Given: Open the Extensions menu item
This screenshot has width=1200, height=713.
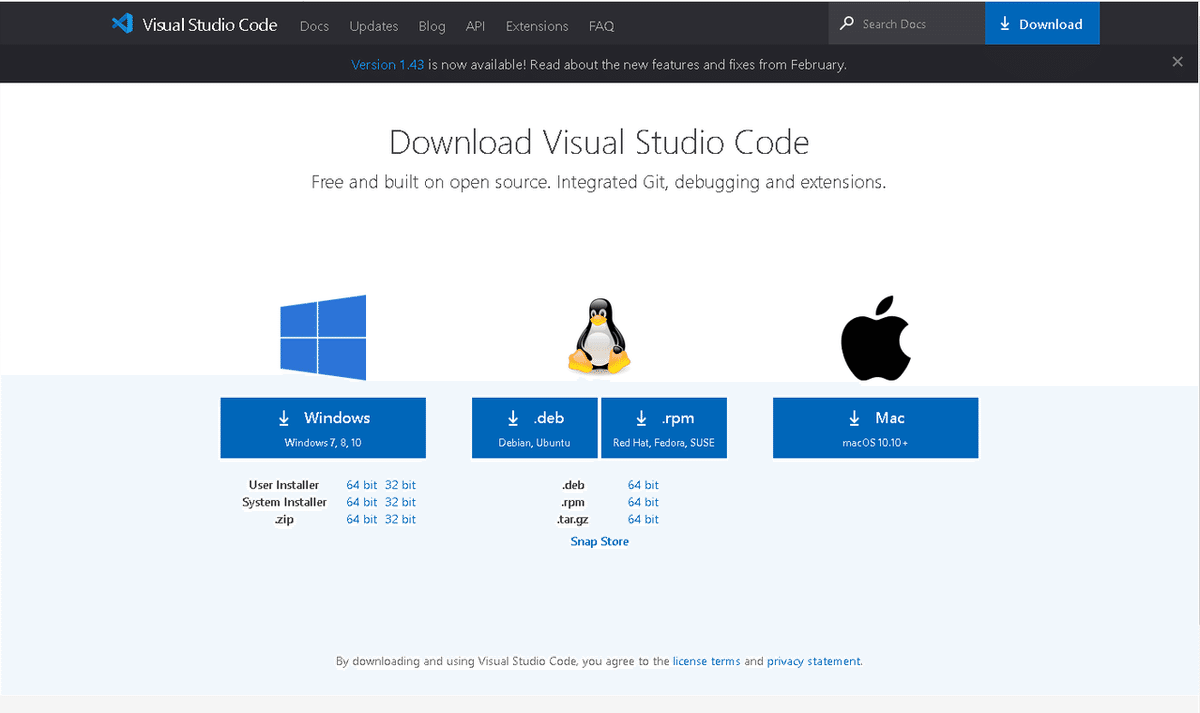Looking at the screenshot, I should (x=537, y=26).
